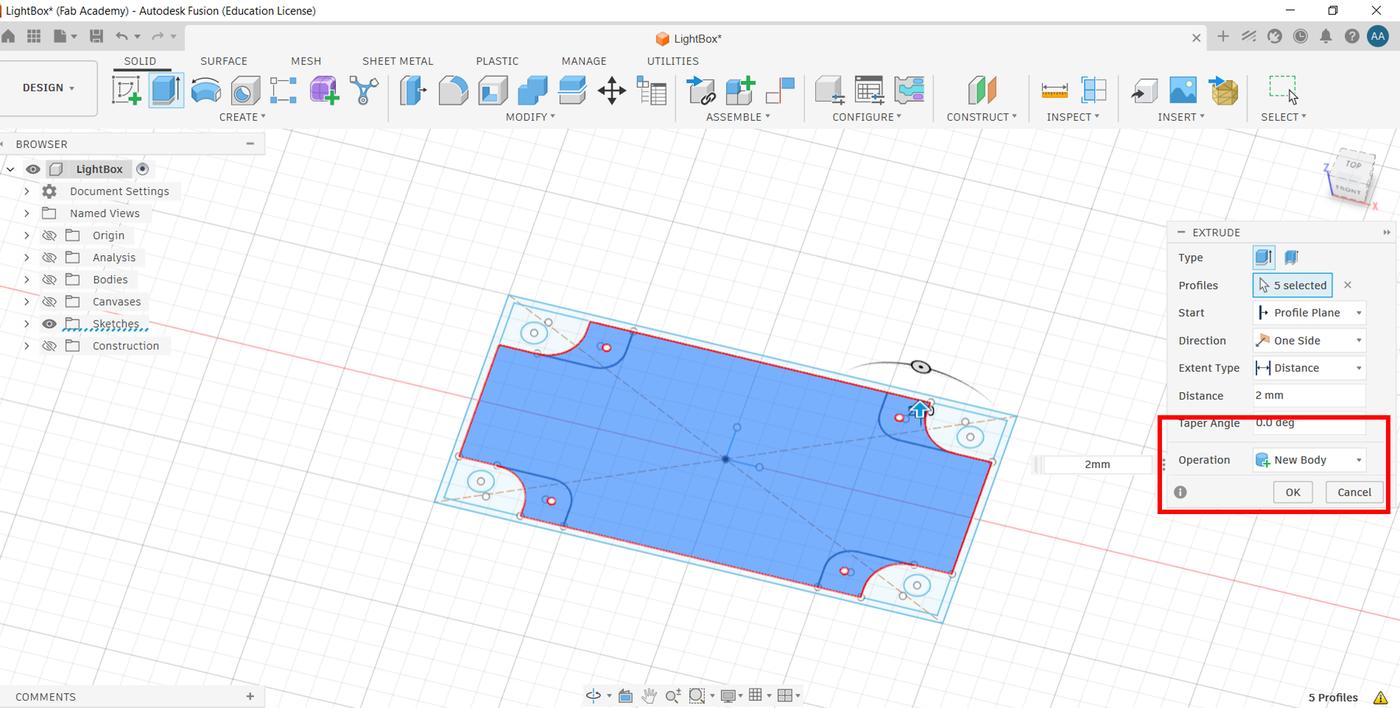
Task: Switch to the SHEET METAL tab
Action: pos(398,61)
